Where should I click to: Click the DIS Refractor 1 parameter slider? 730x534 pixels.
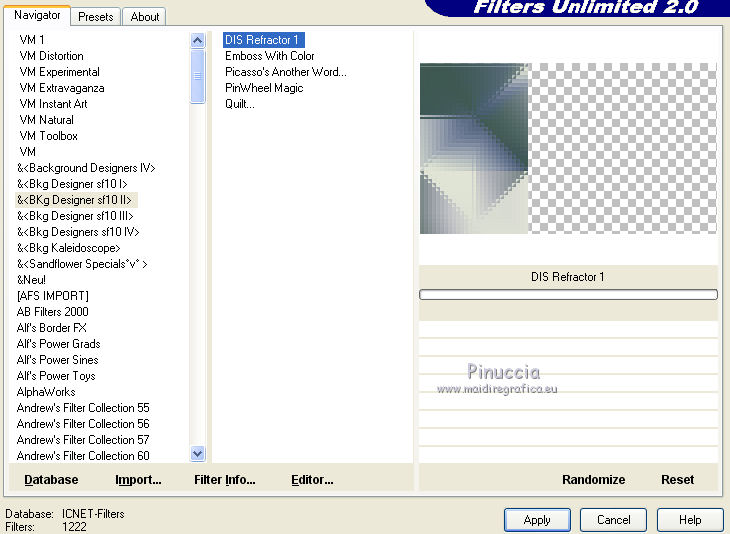point(568,294)
